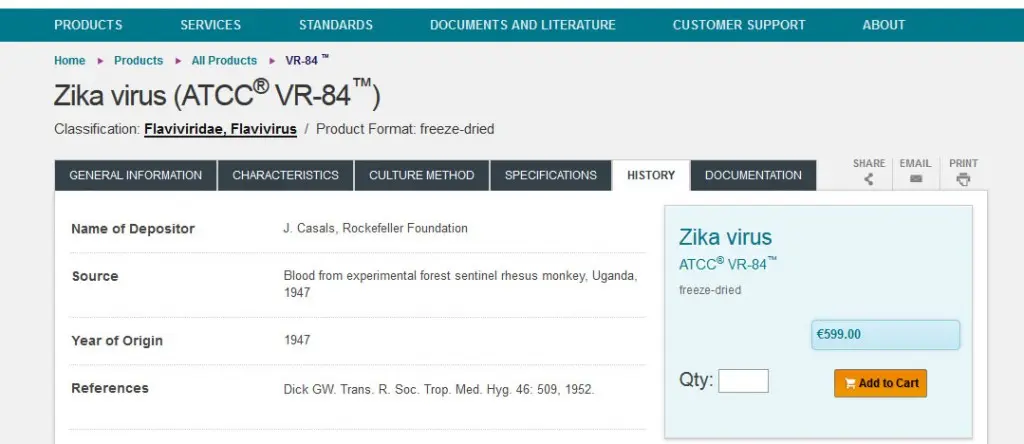Open the Customer Support menu
The image size is (1024, 444).
[739, 25]
